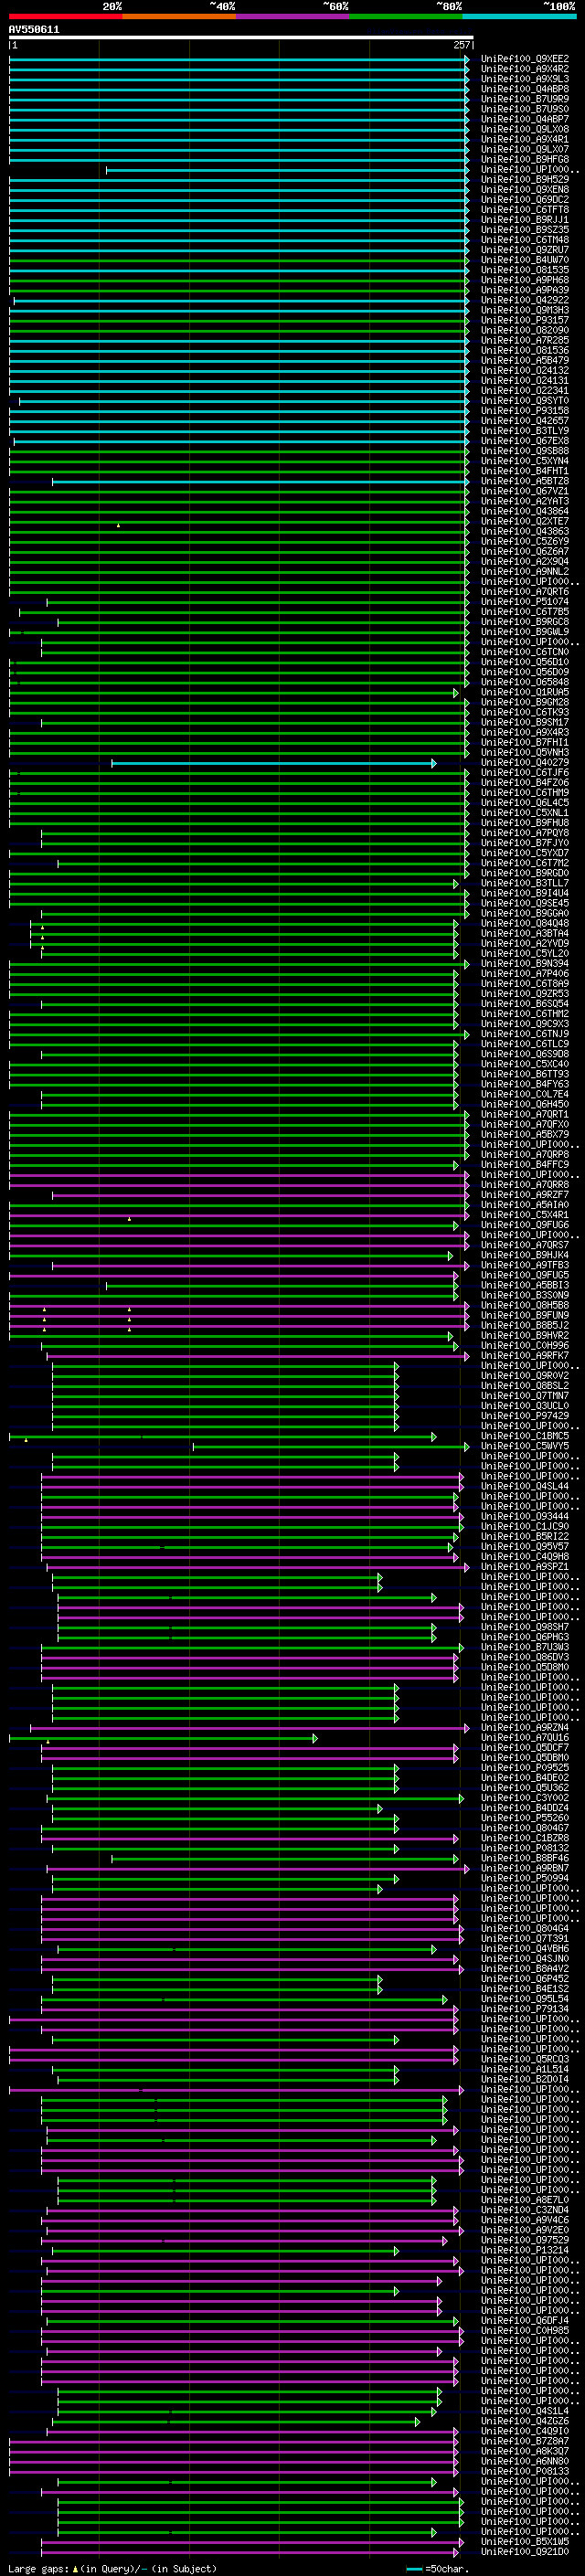Select subject label UniRef100_A9RZF7
Screen dimensions: 585x2576
(525, 1195)
